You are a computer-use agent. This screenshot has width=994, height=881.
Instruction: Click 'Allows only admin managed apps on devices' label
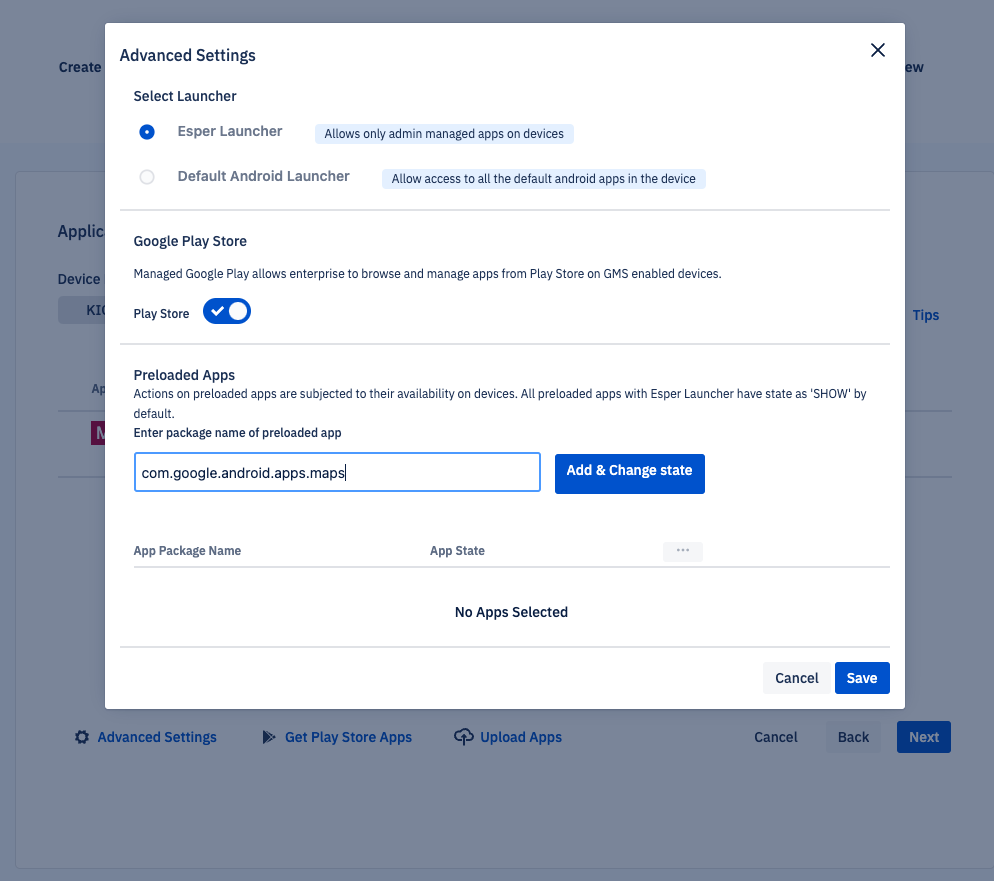pyautogui.click(x=444, y=134)
